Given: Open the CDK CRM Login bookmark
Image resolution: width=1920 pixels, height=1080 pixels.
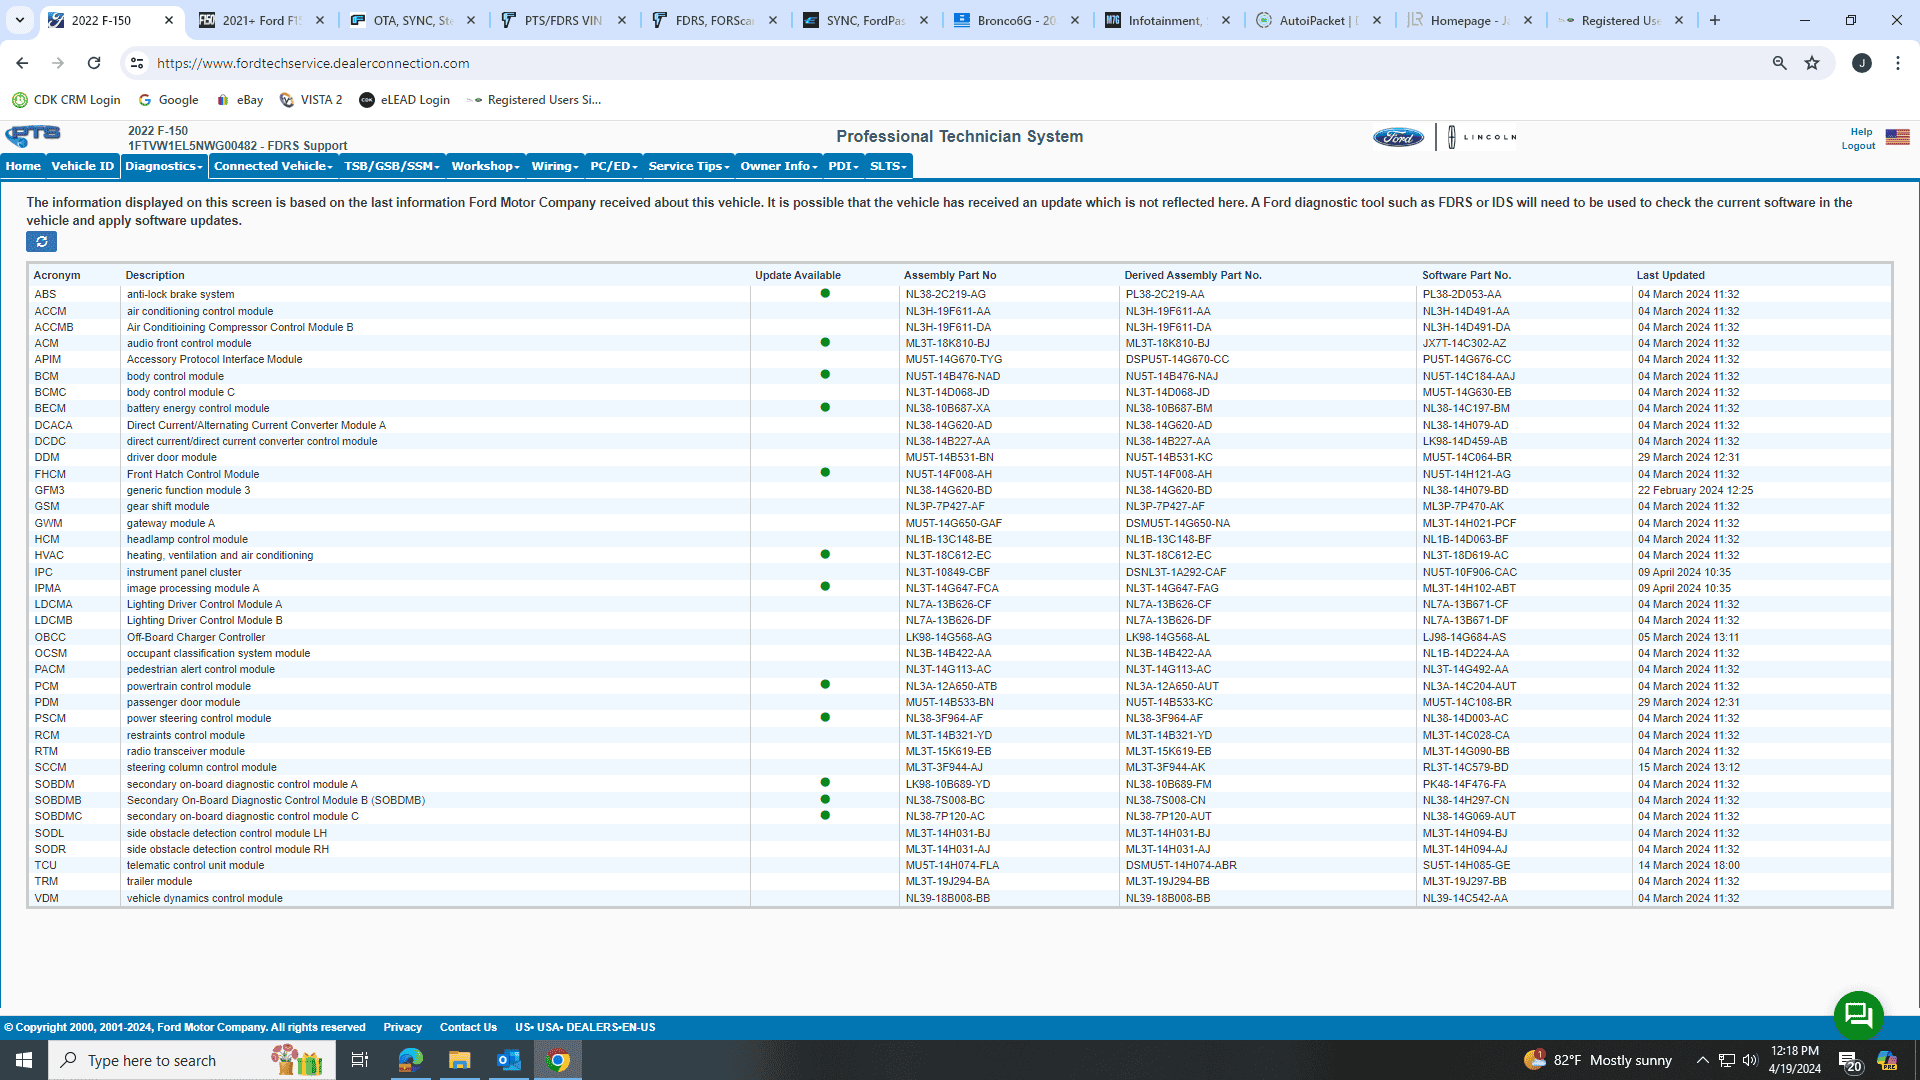Looking at the screenshot, I should [66, 100].
